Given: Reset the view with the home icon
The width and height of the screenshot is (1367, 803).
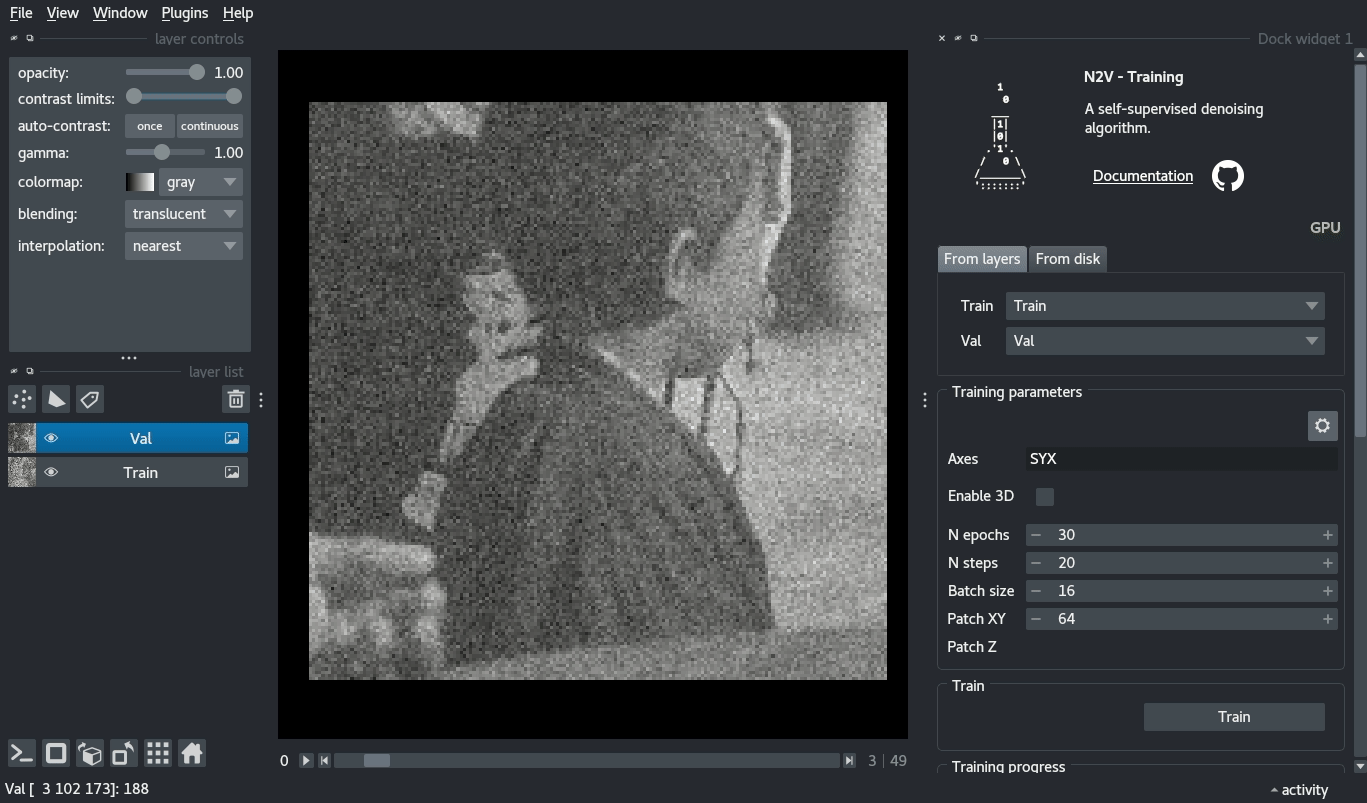Looking at the screenshot, I should click(191, 753).
